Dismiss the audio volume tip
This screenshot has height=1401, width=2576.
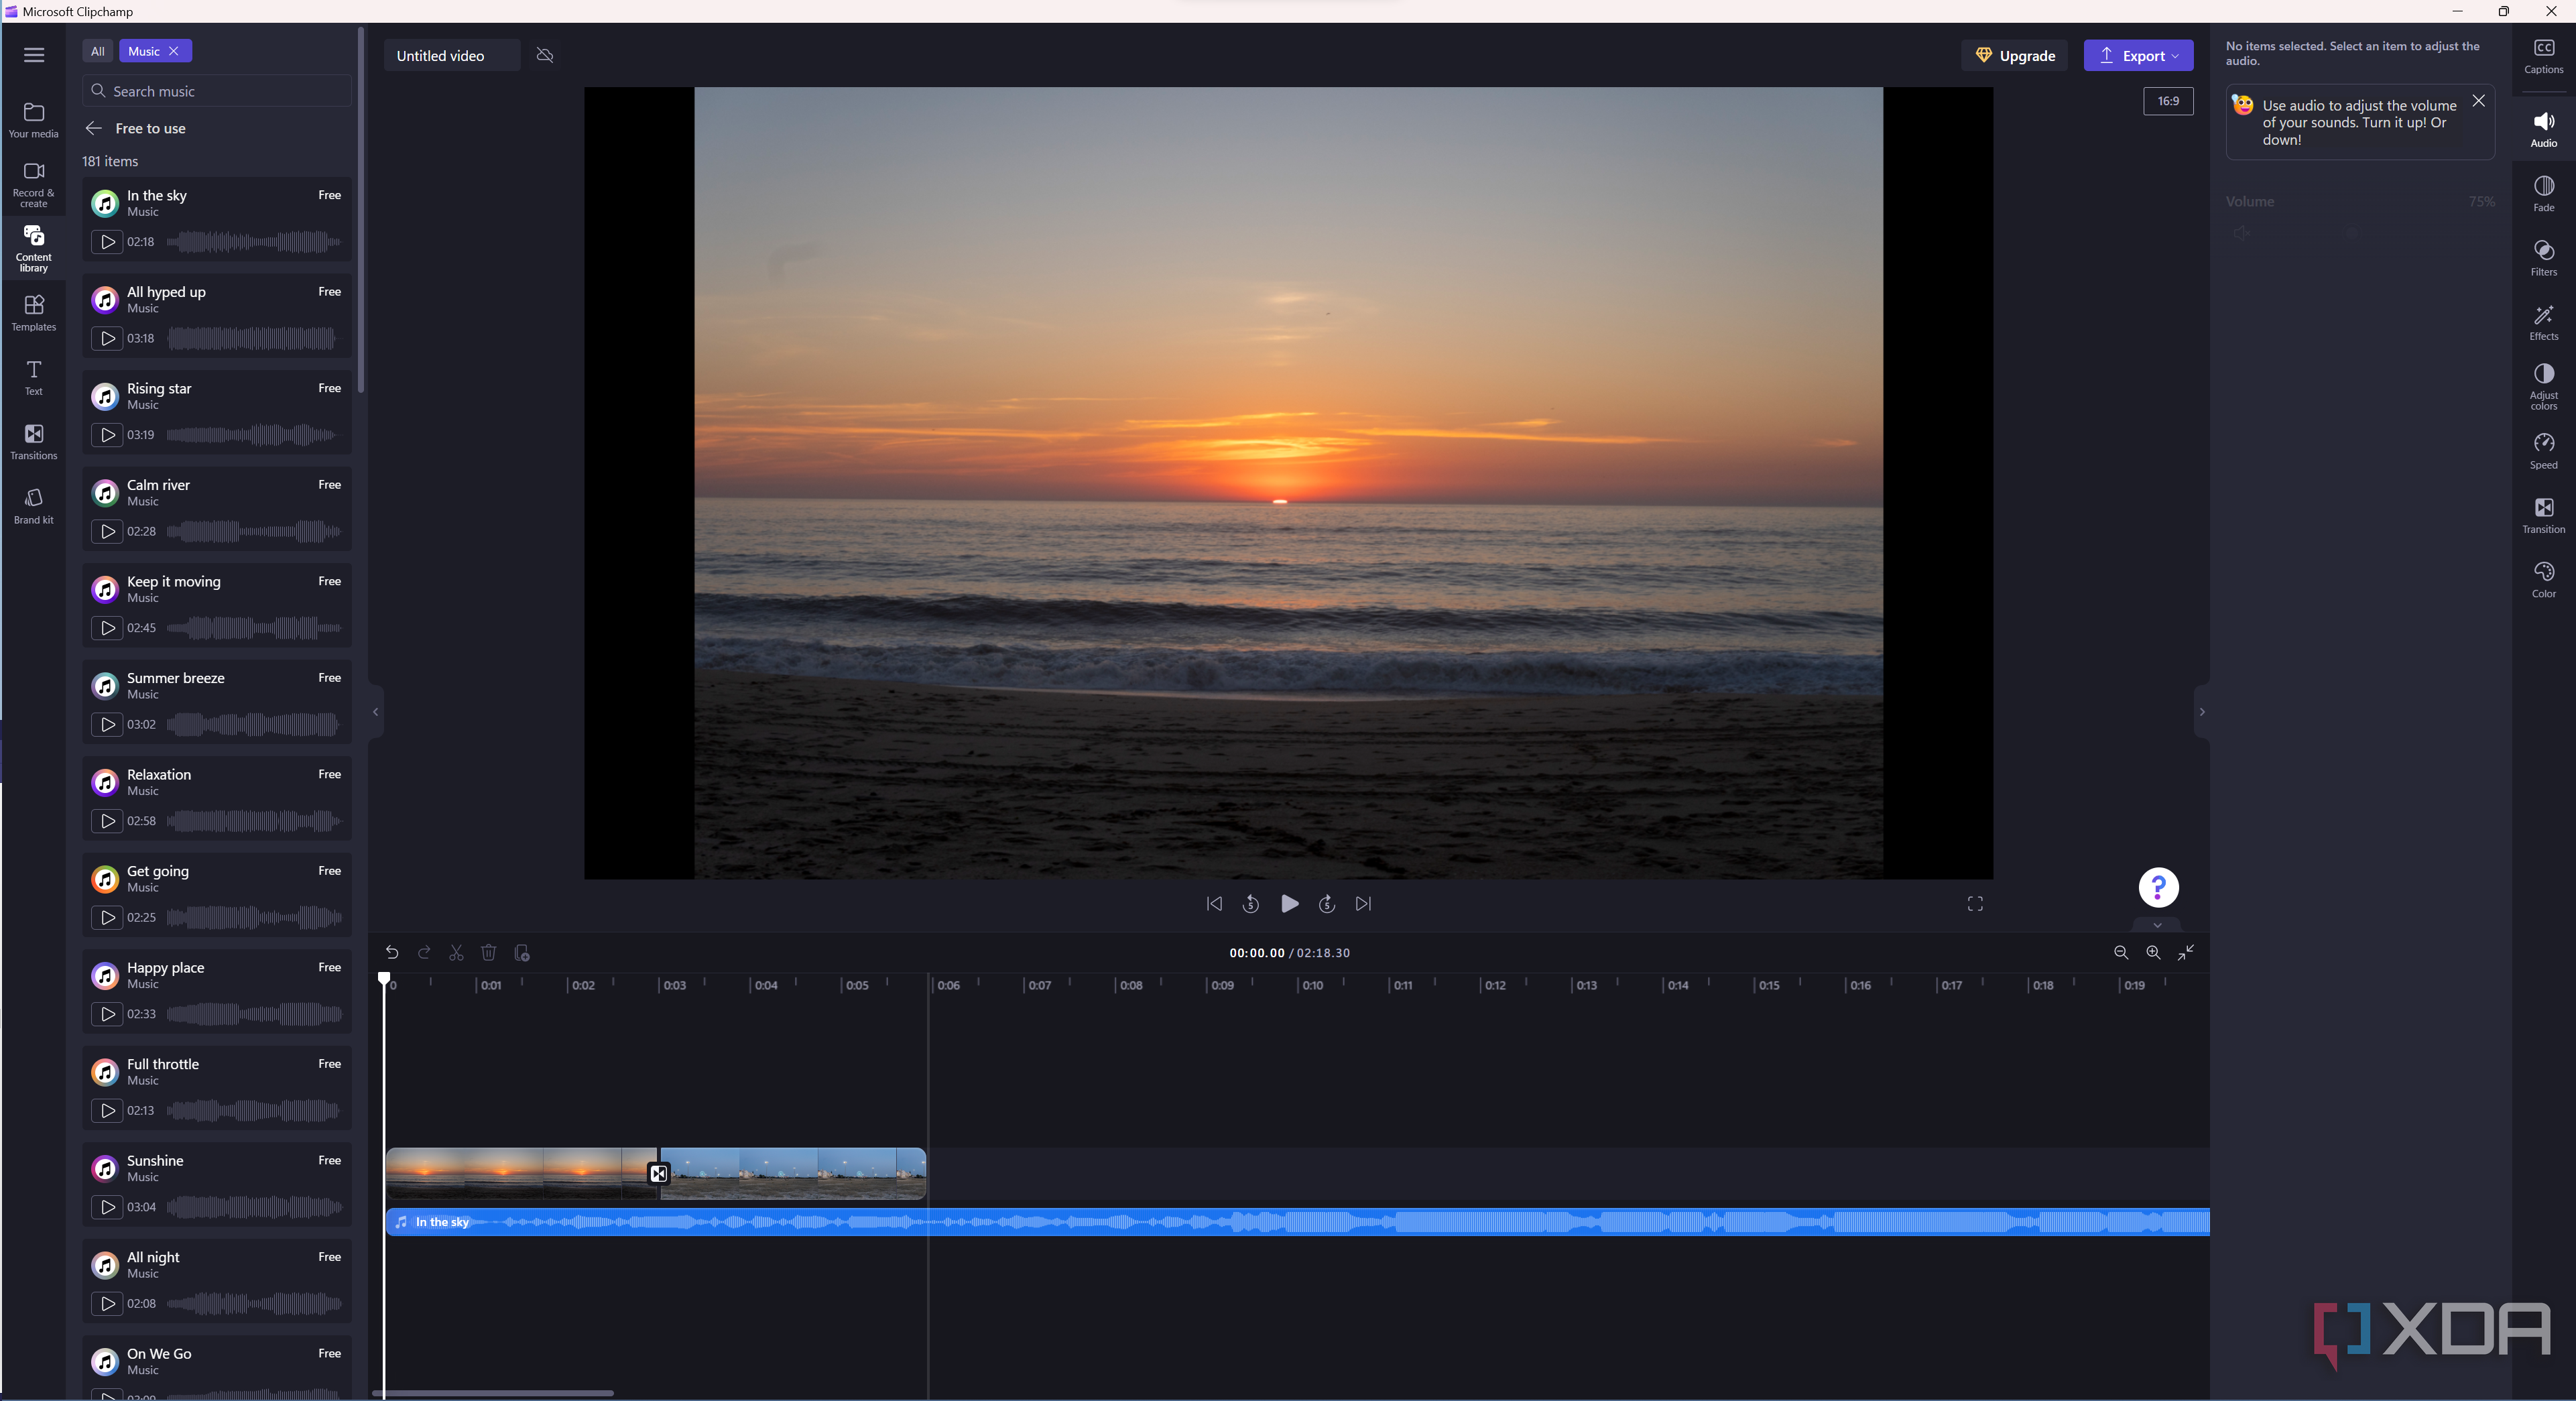[x=2478, y=101]
